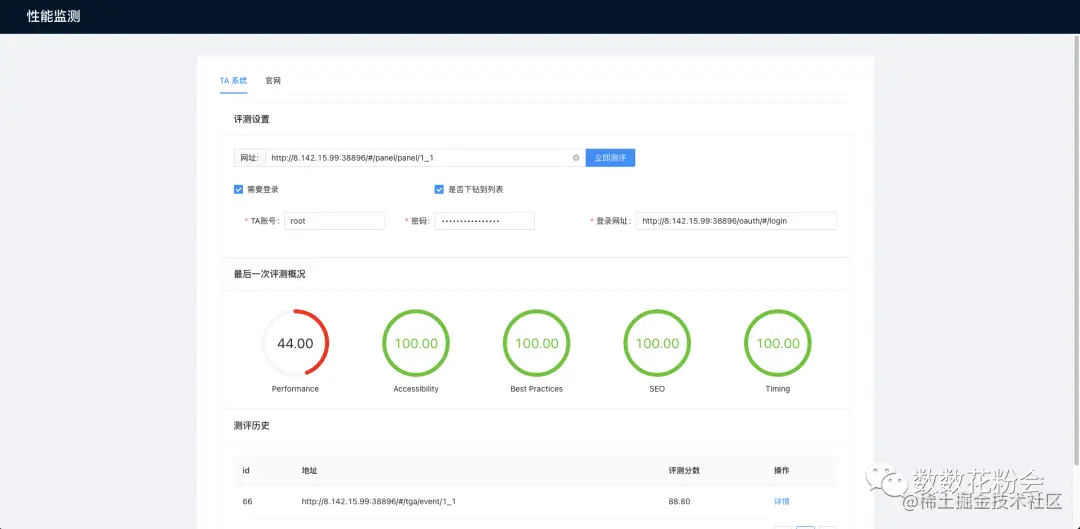Click the 性能监测 header title
1080x529 pixels.
point(54,17)
